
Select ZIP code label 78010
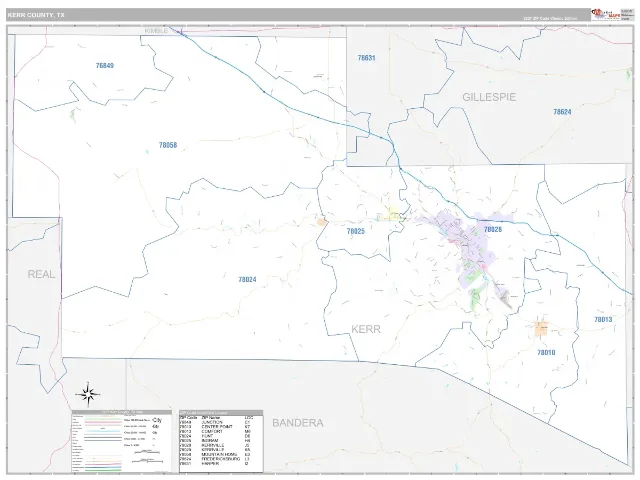546,353
